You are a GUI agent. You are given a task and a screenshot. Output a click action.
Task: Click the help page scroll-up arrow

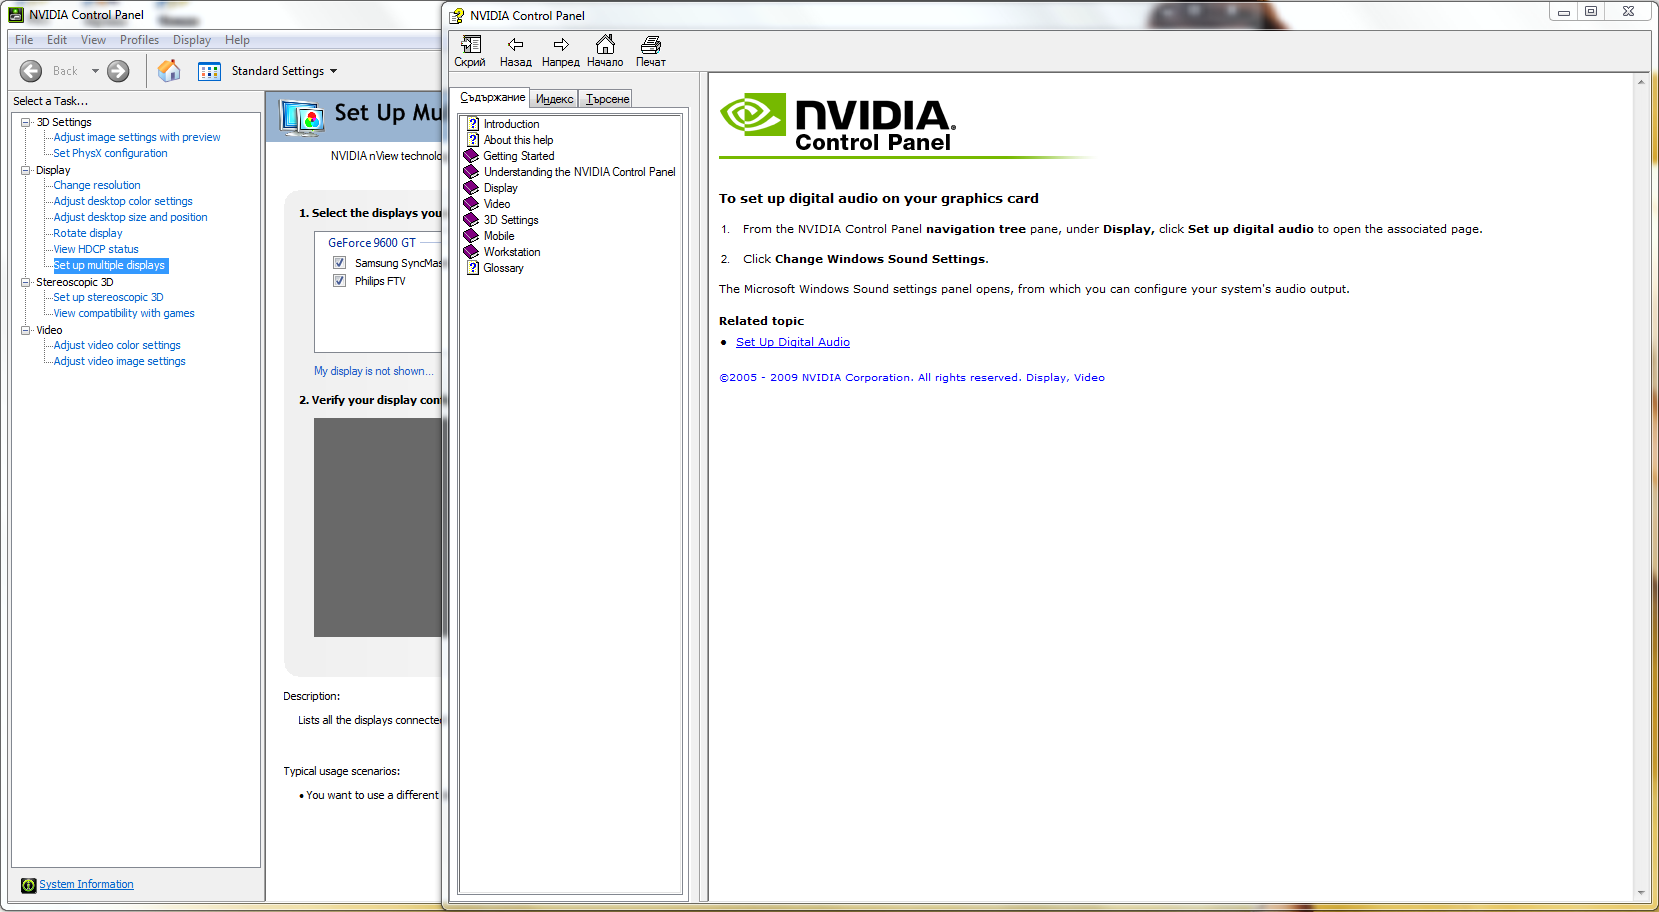[1641, 81]
